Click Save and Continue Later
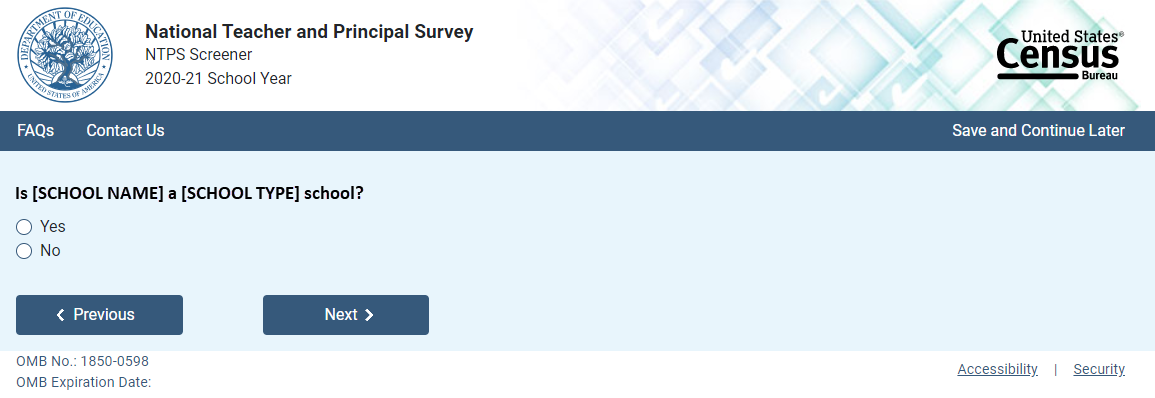 coord(1038,130)
